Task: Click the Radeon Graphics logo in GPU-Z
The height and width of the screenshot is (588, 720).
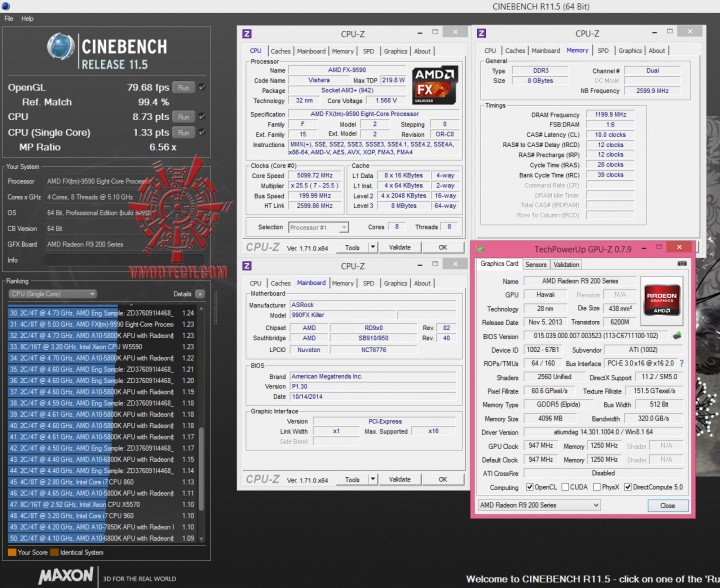Action: click(662, 301)
